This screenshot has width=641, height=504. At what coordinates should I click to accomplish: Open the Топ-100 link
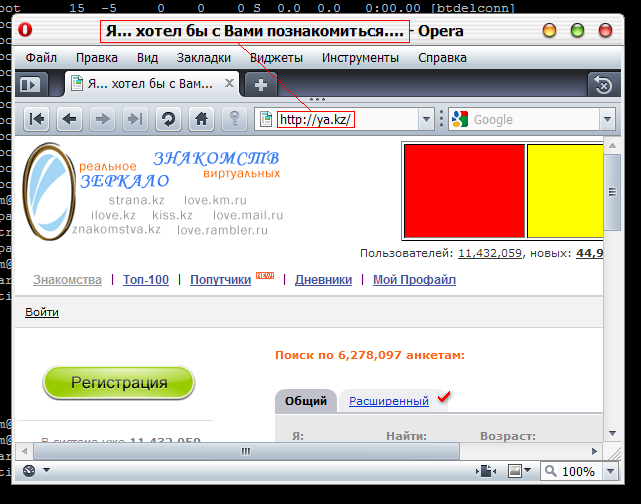coord(146,280)
